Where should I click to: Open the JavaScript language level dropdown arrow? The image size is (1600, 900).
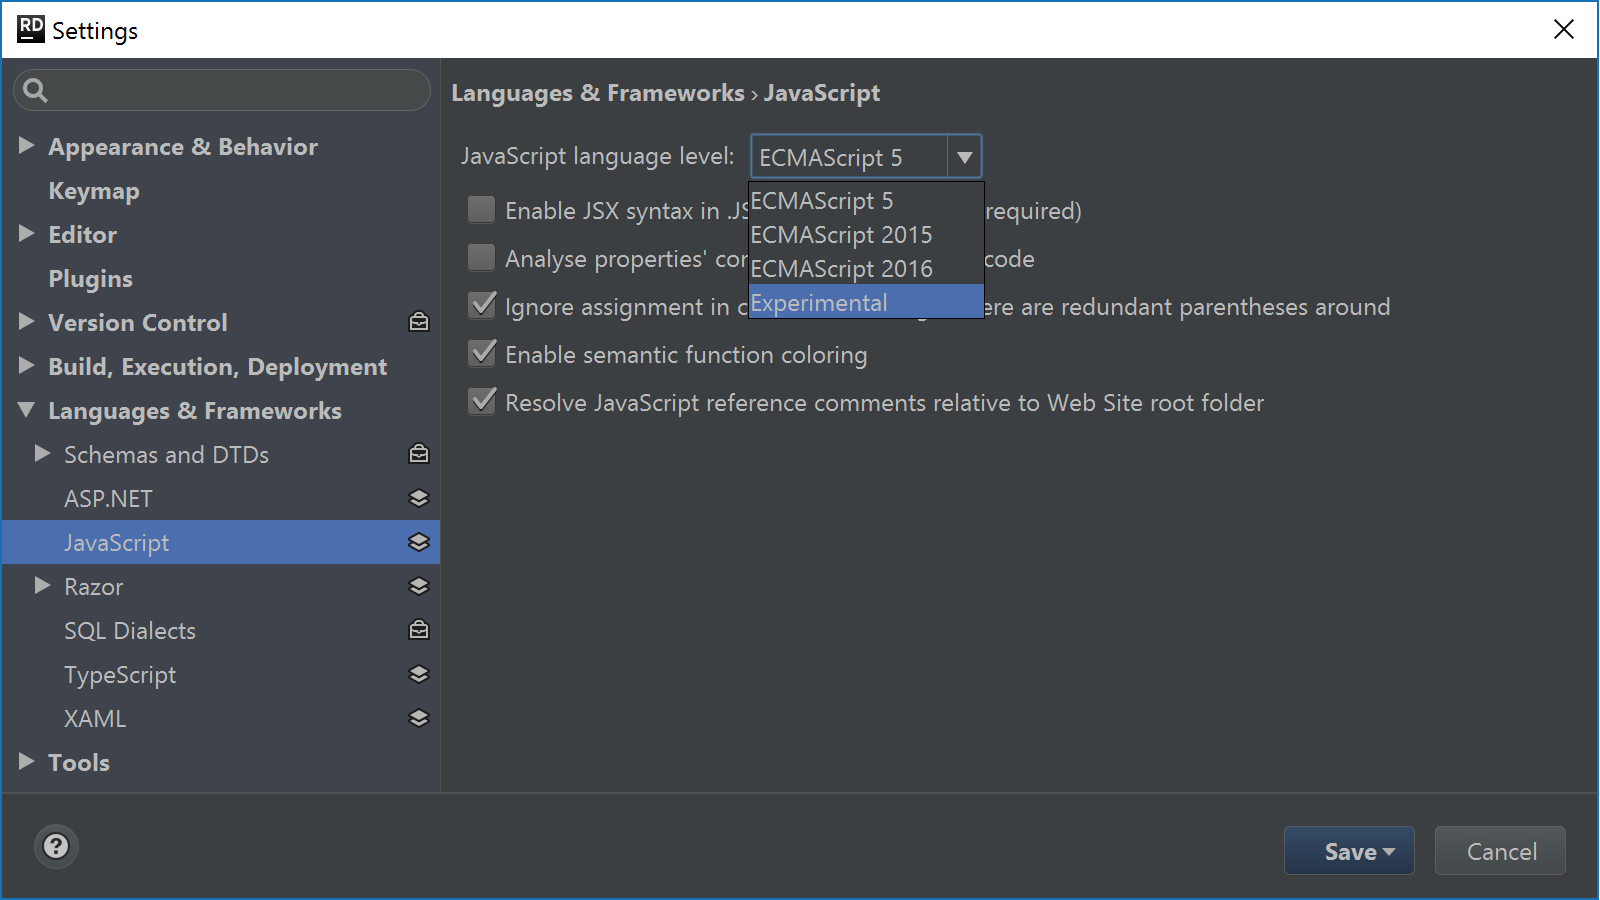point(964,157)
